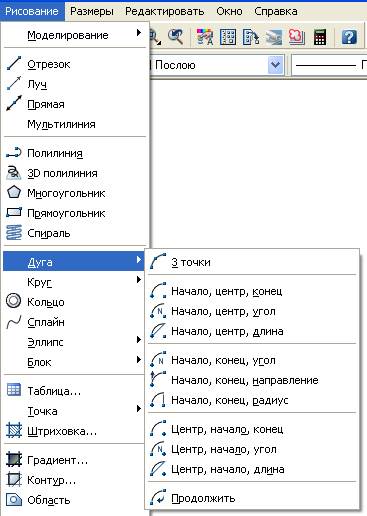Viewport: 367px width, 516px height.
Task: Choose the 3D полилиния tool
Action: tap(75, 173)
